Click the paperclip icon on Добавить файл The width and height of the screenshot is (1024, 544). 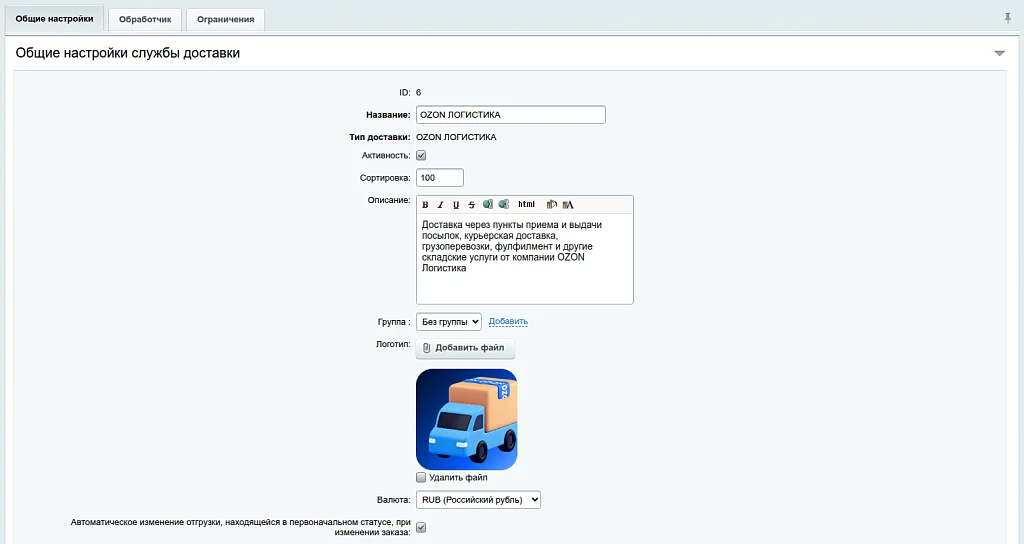pyautogui.click(x=426, y=348)
